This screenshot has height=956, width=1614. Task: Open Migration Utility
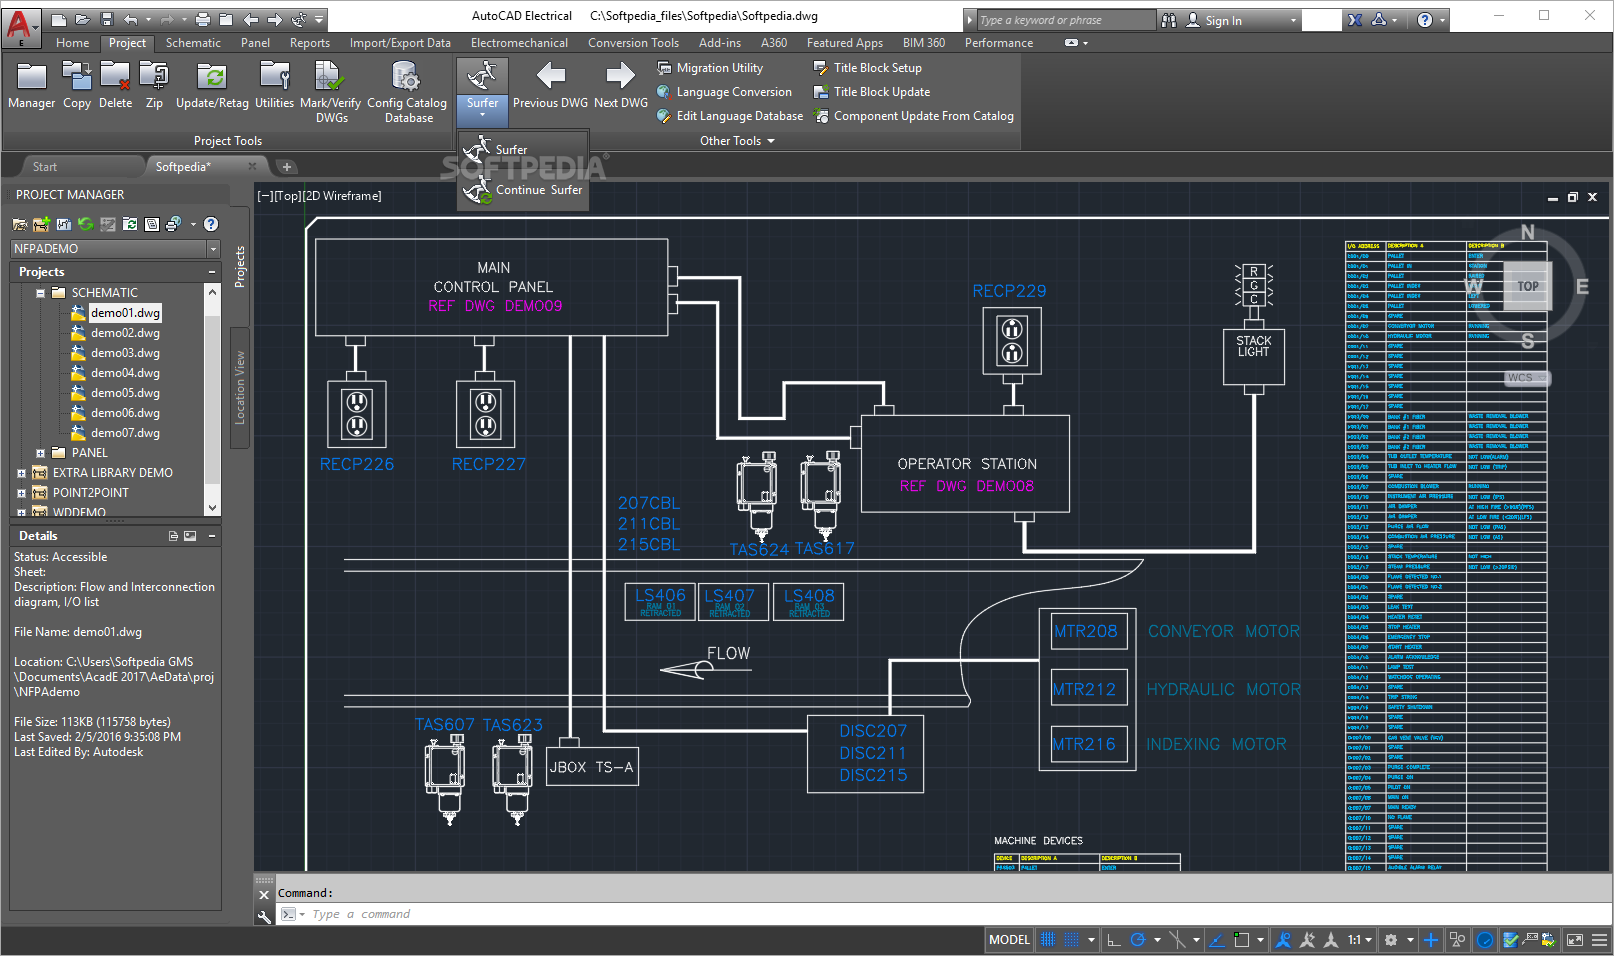pyautogui.click(x=710, y=68)
